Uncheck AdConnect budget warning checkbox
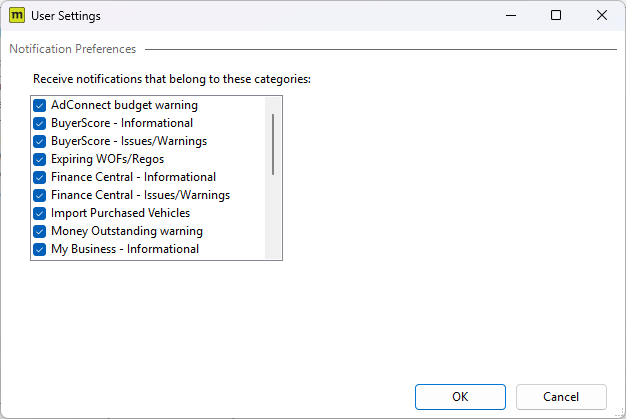This screenshot has height=419, width=626. [x=40, y=105]
